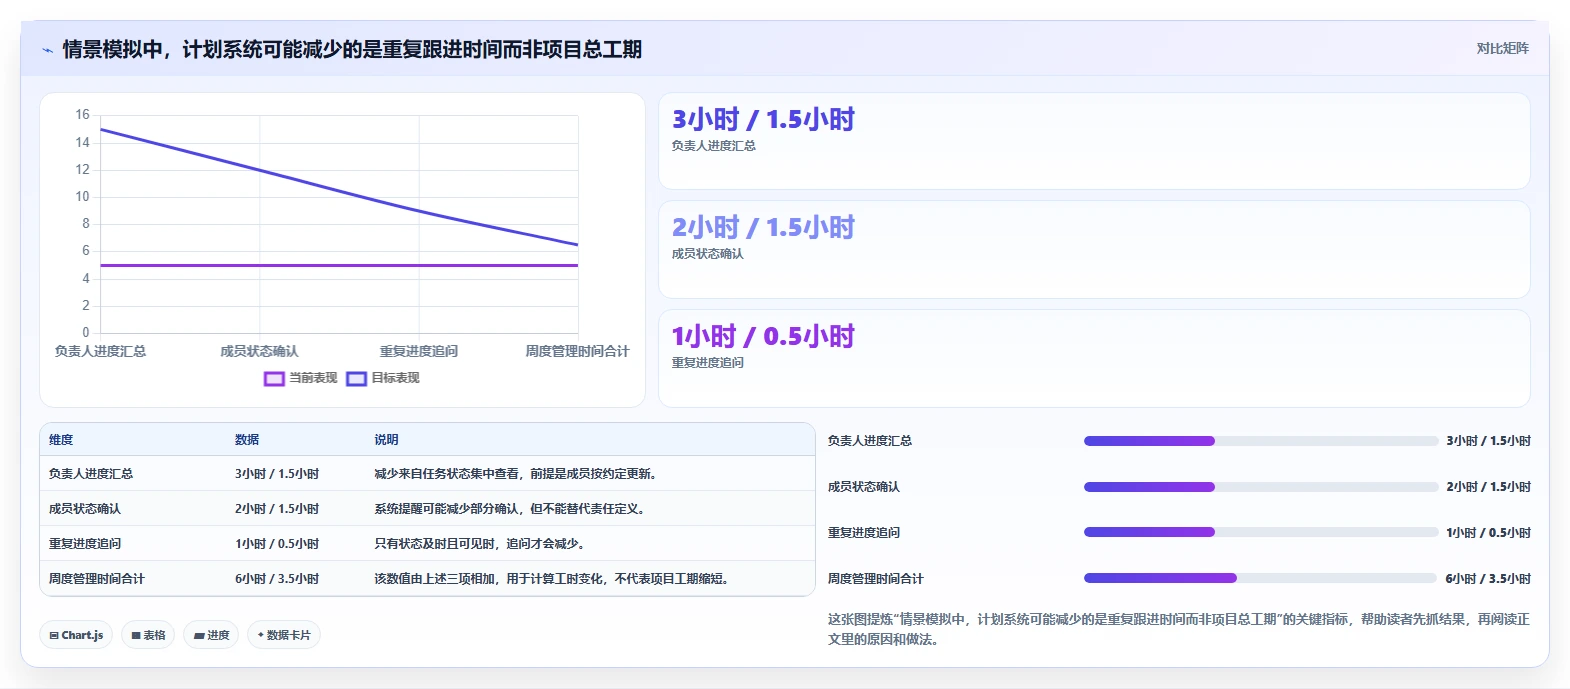Click the 数据 table column header
1570x689 pixels.
tap(247, 440)
